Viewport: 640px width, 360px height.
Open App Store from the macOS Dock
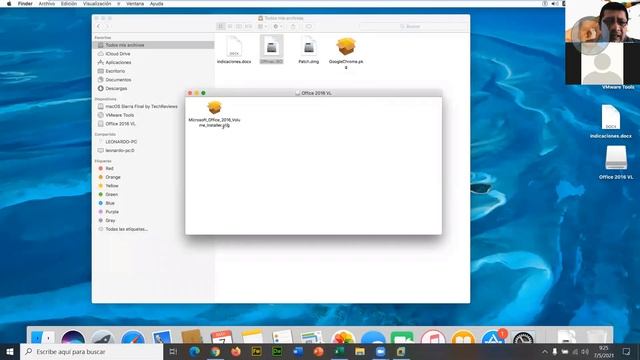point(493,338)
